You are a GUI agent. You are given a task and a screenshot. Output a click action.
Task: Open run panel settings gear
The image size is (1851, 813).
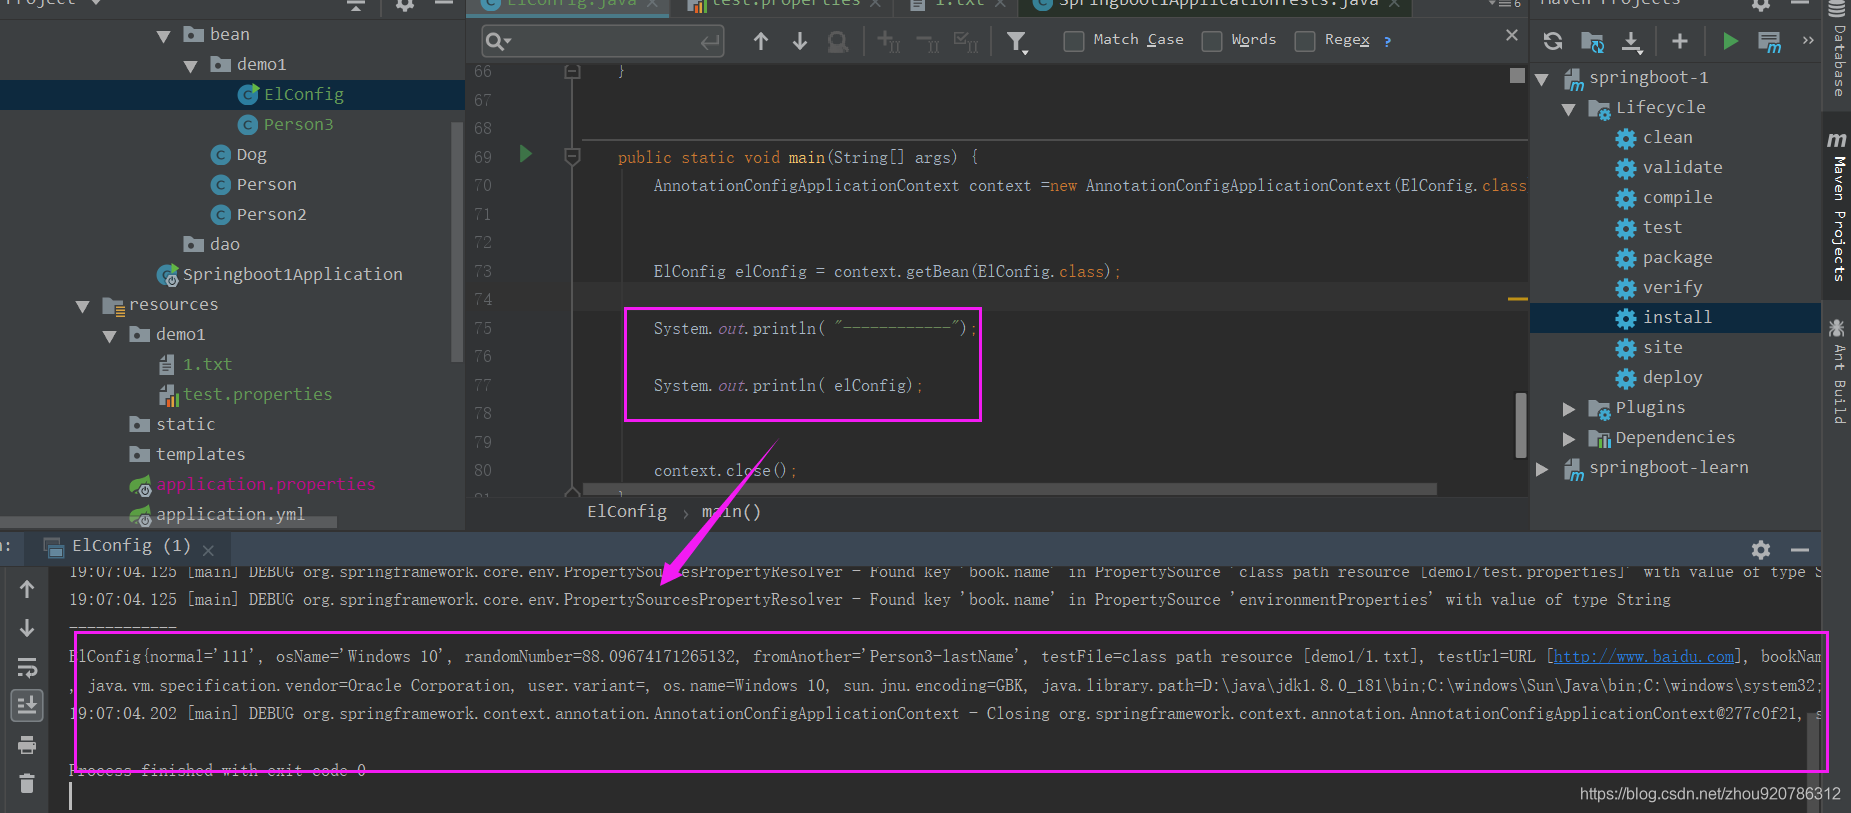1761,550
